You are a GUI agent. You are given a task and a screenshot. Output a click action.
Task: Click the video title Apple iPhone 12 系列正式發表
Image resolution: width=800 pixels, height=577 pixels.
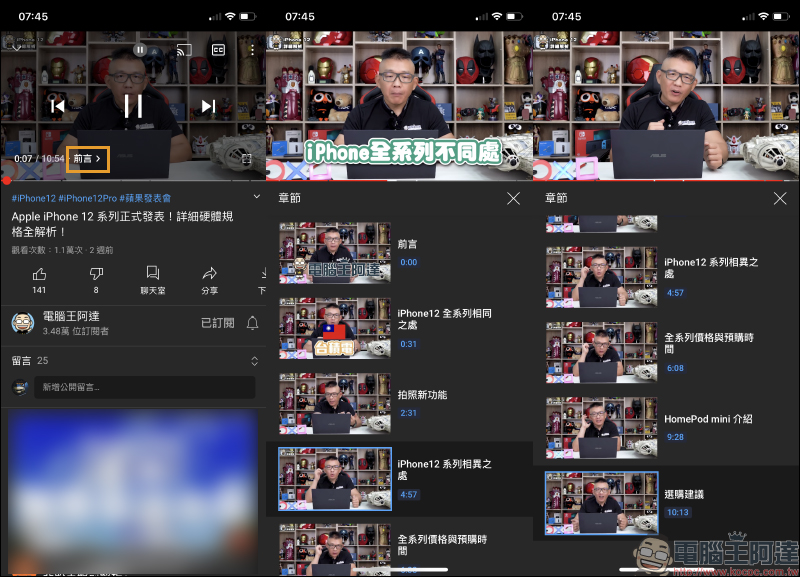tap(122, 223)
